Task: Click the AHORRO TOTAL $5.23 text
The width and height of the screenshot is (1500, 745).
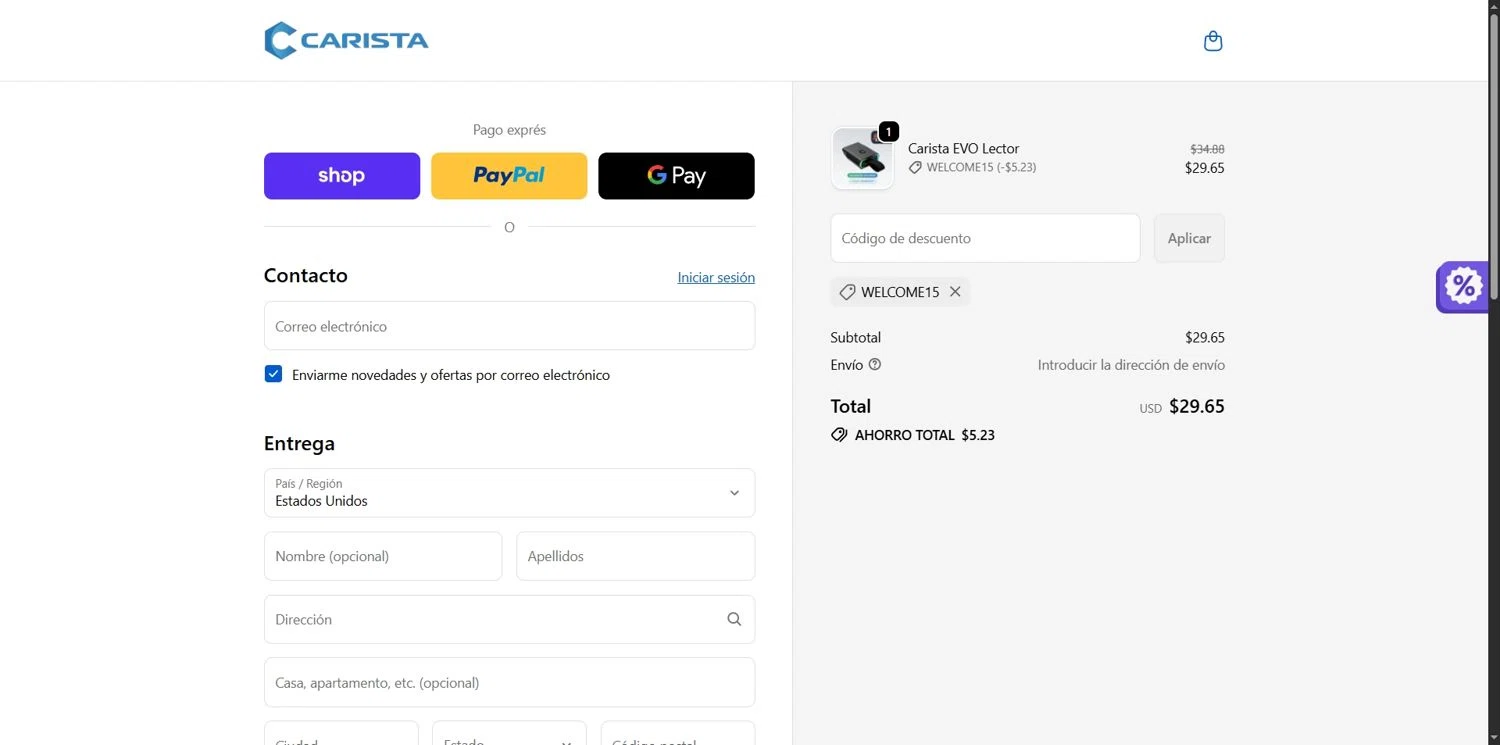Action: pos(925,435)
